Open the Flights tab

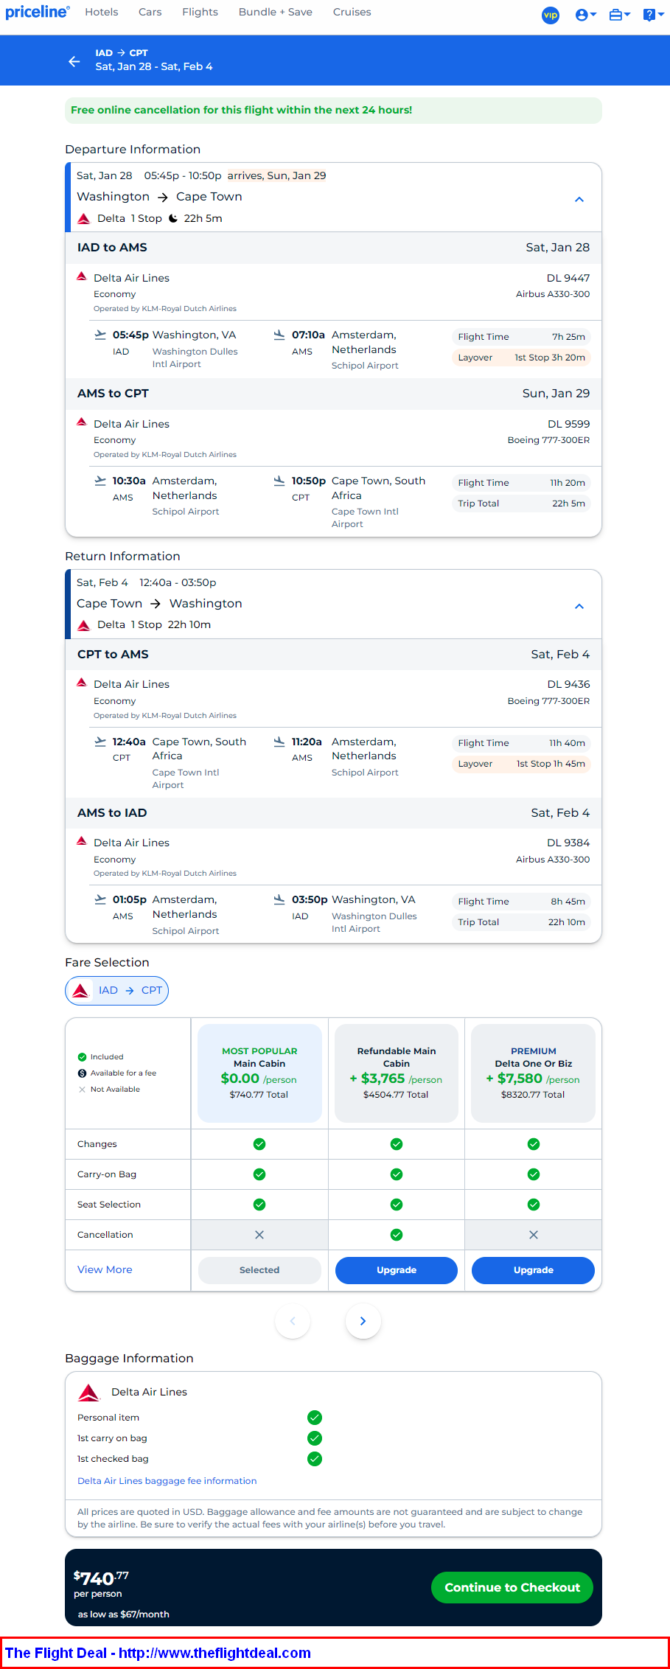pos(200,12)
